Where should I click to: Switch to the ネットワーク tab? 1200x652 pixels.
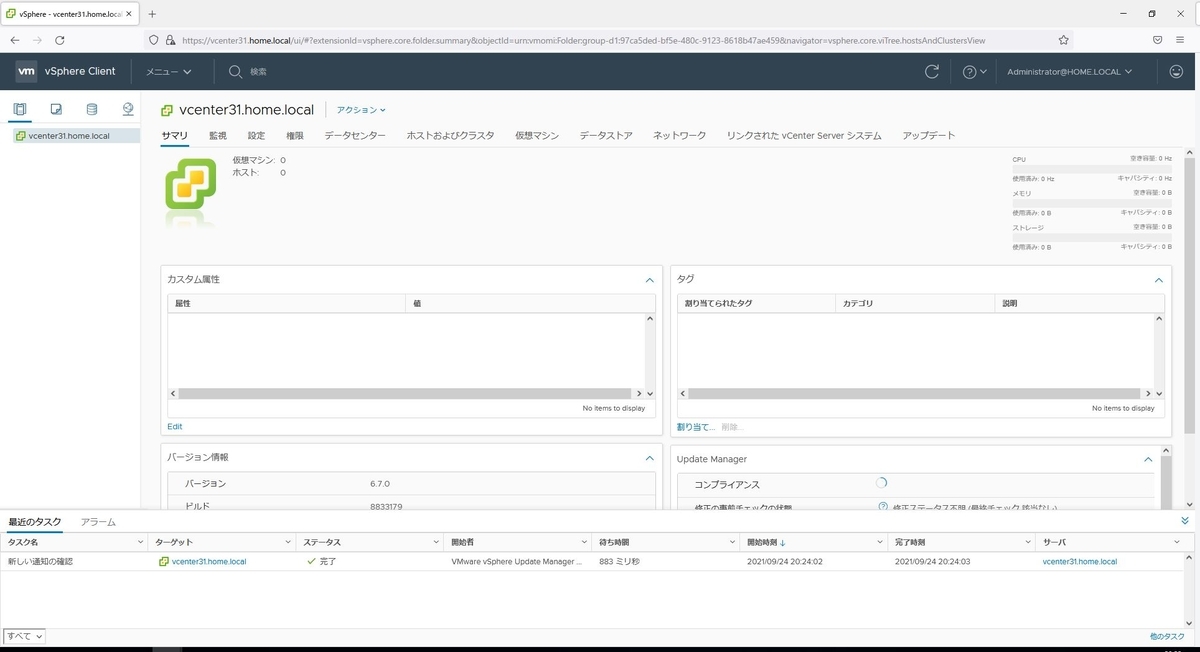[679, 135]
